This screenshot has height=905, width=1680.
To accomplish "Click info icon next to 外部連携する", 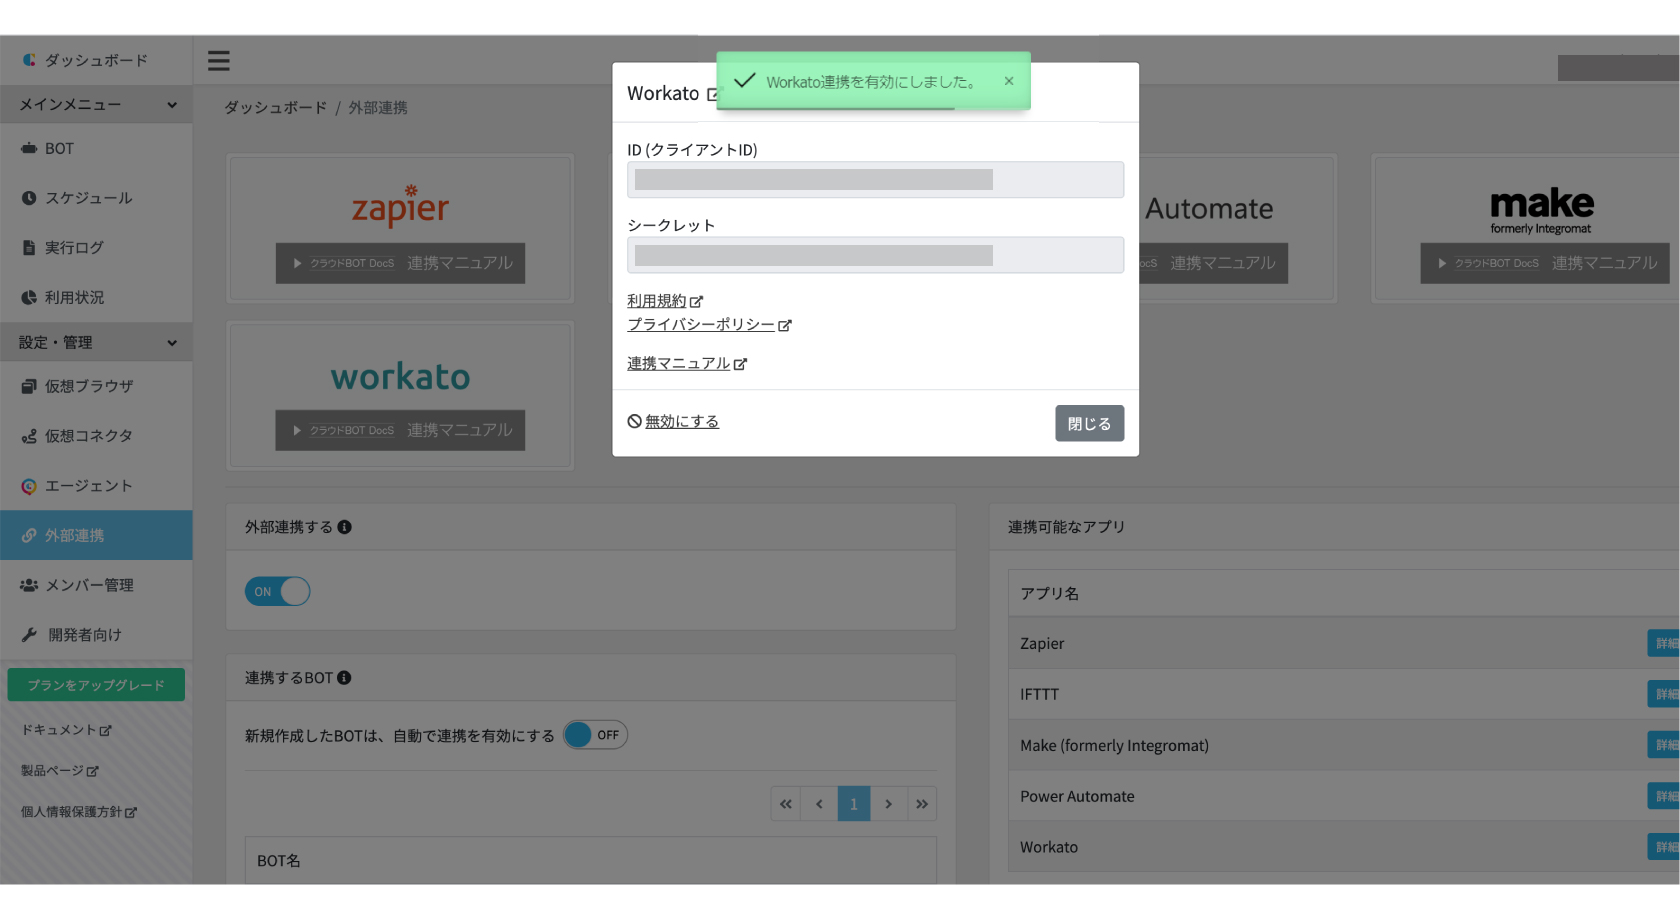I will point(344,527).
